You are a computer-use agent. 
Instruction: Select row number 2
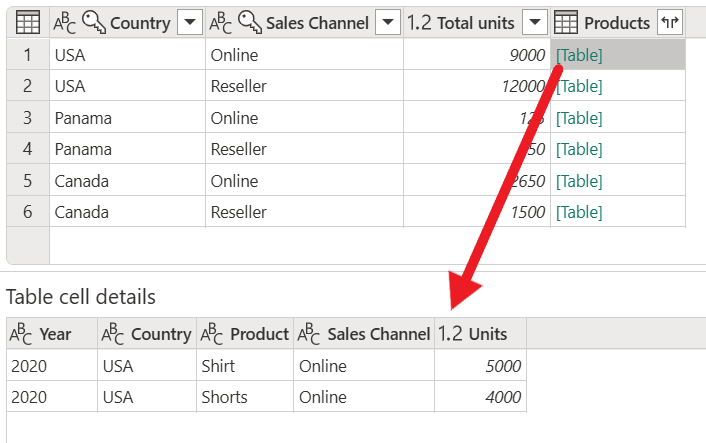pos(28,86)
